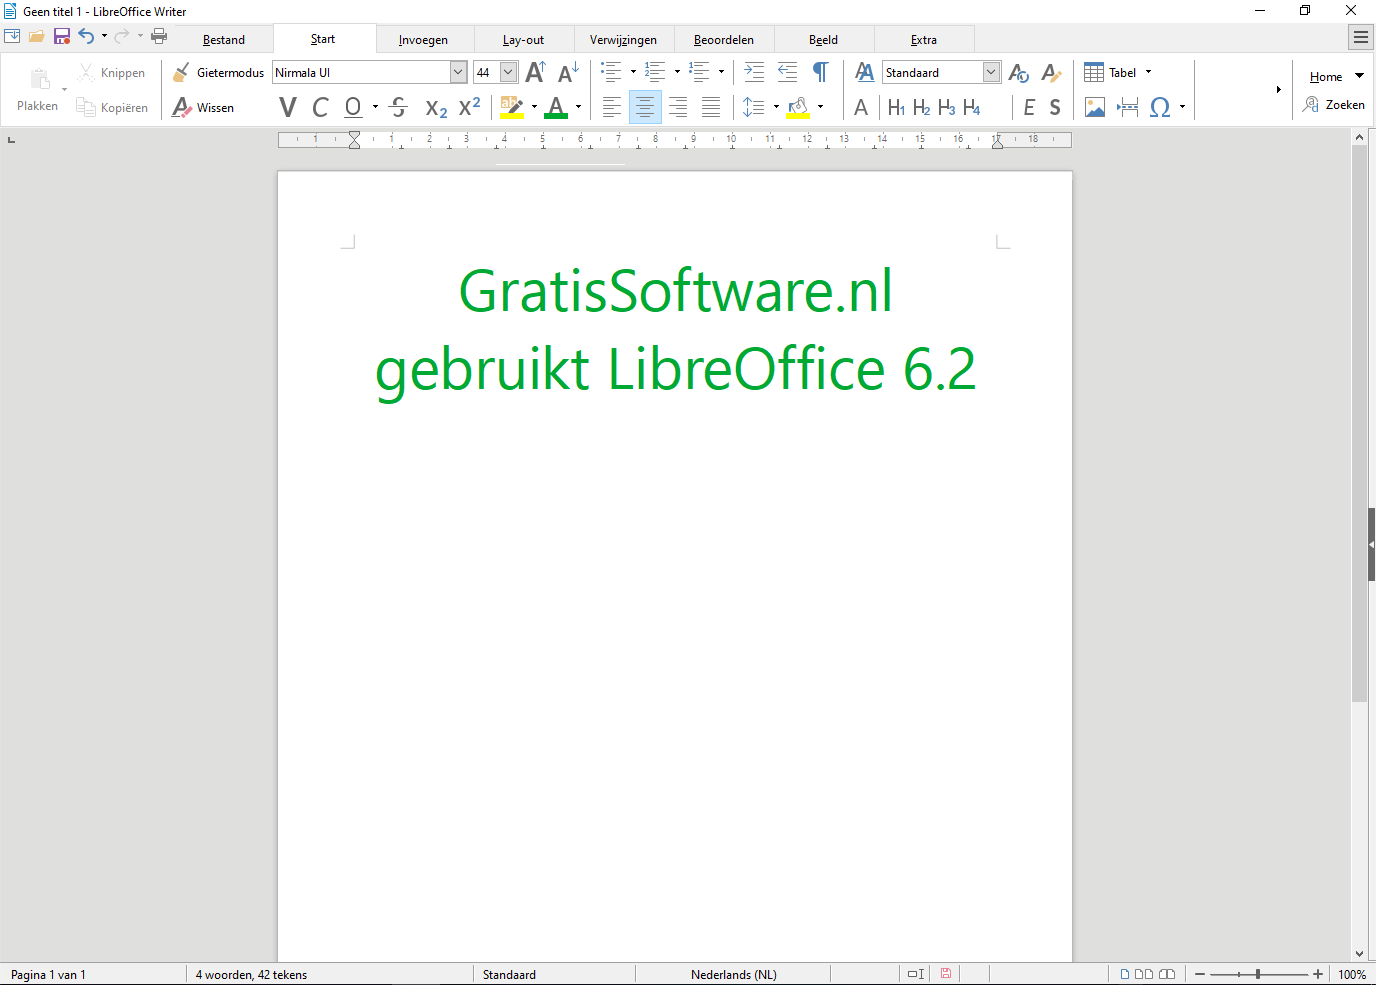
Task: Insert an image using picture icon
Action: (1095, 107)
